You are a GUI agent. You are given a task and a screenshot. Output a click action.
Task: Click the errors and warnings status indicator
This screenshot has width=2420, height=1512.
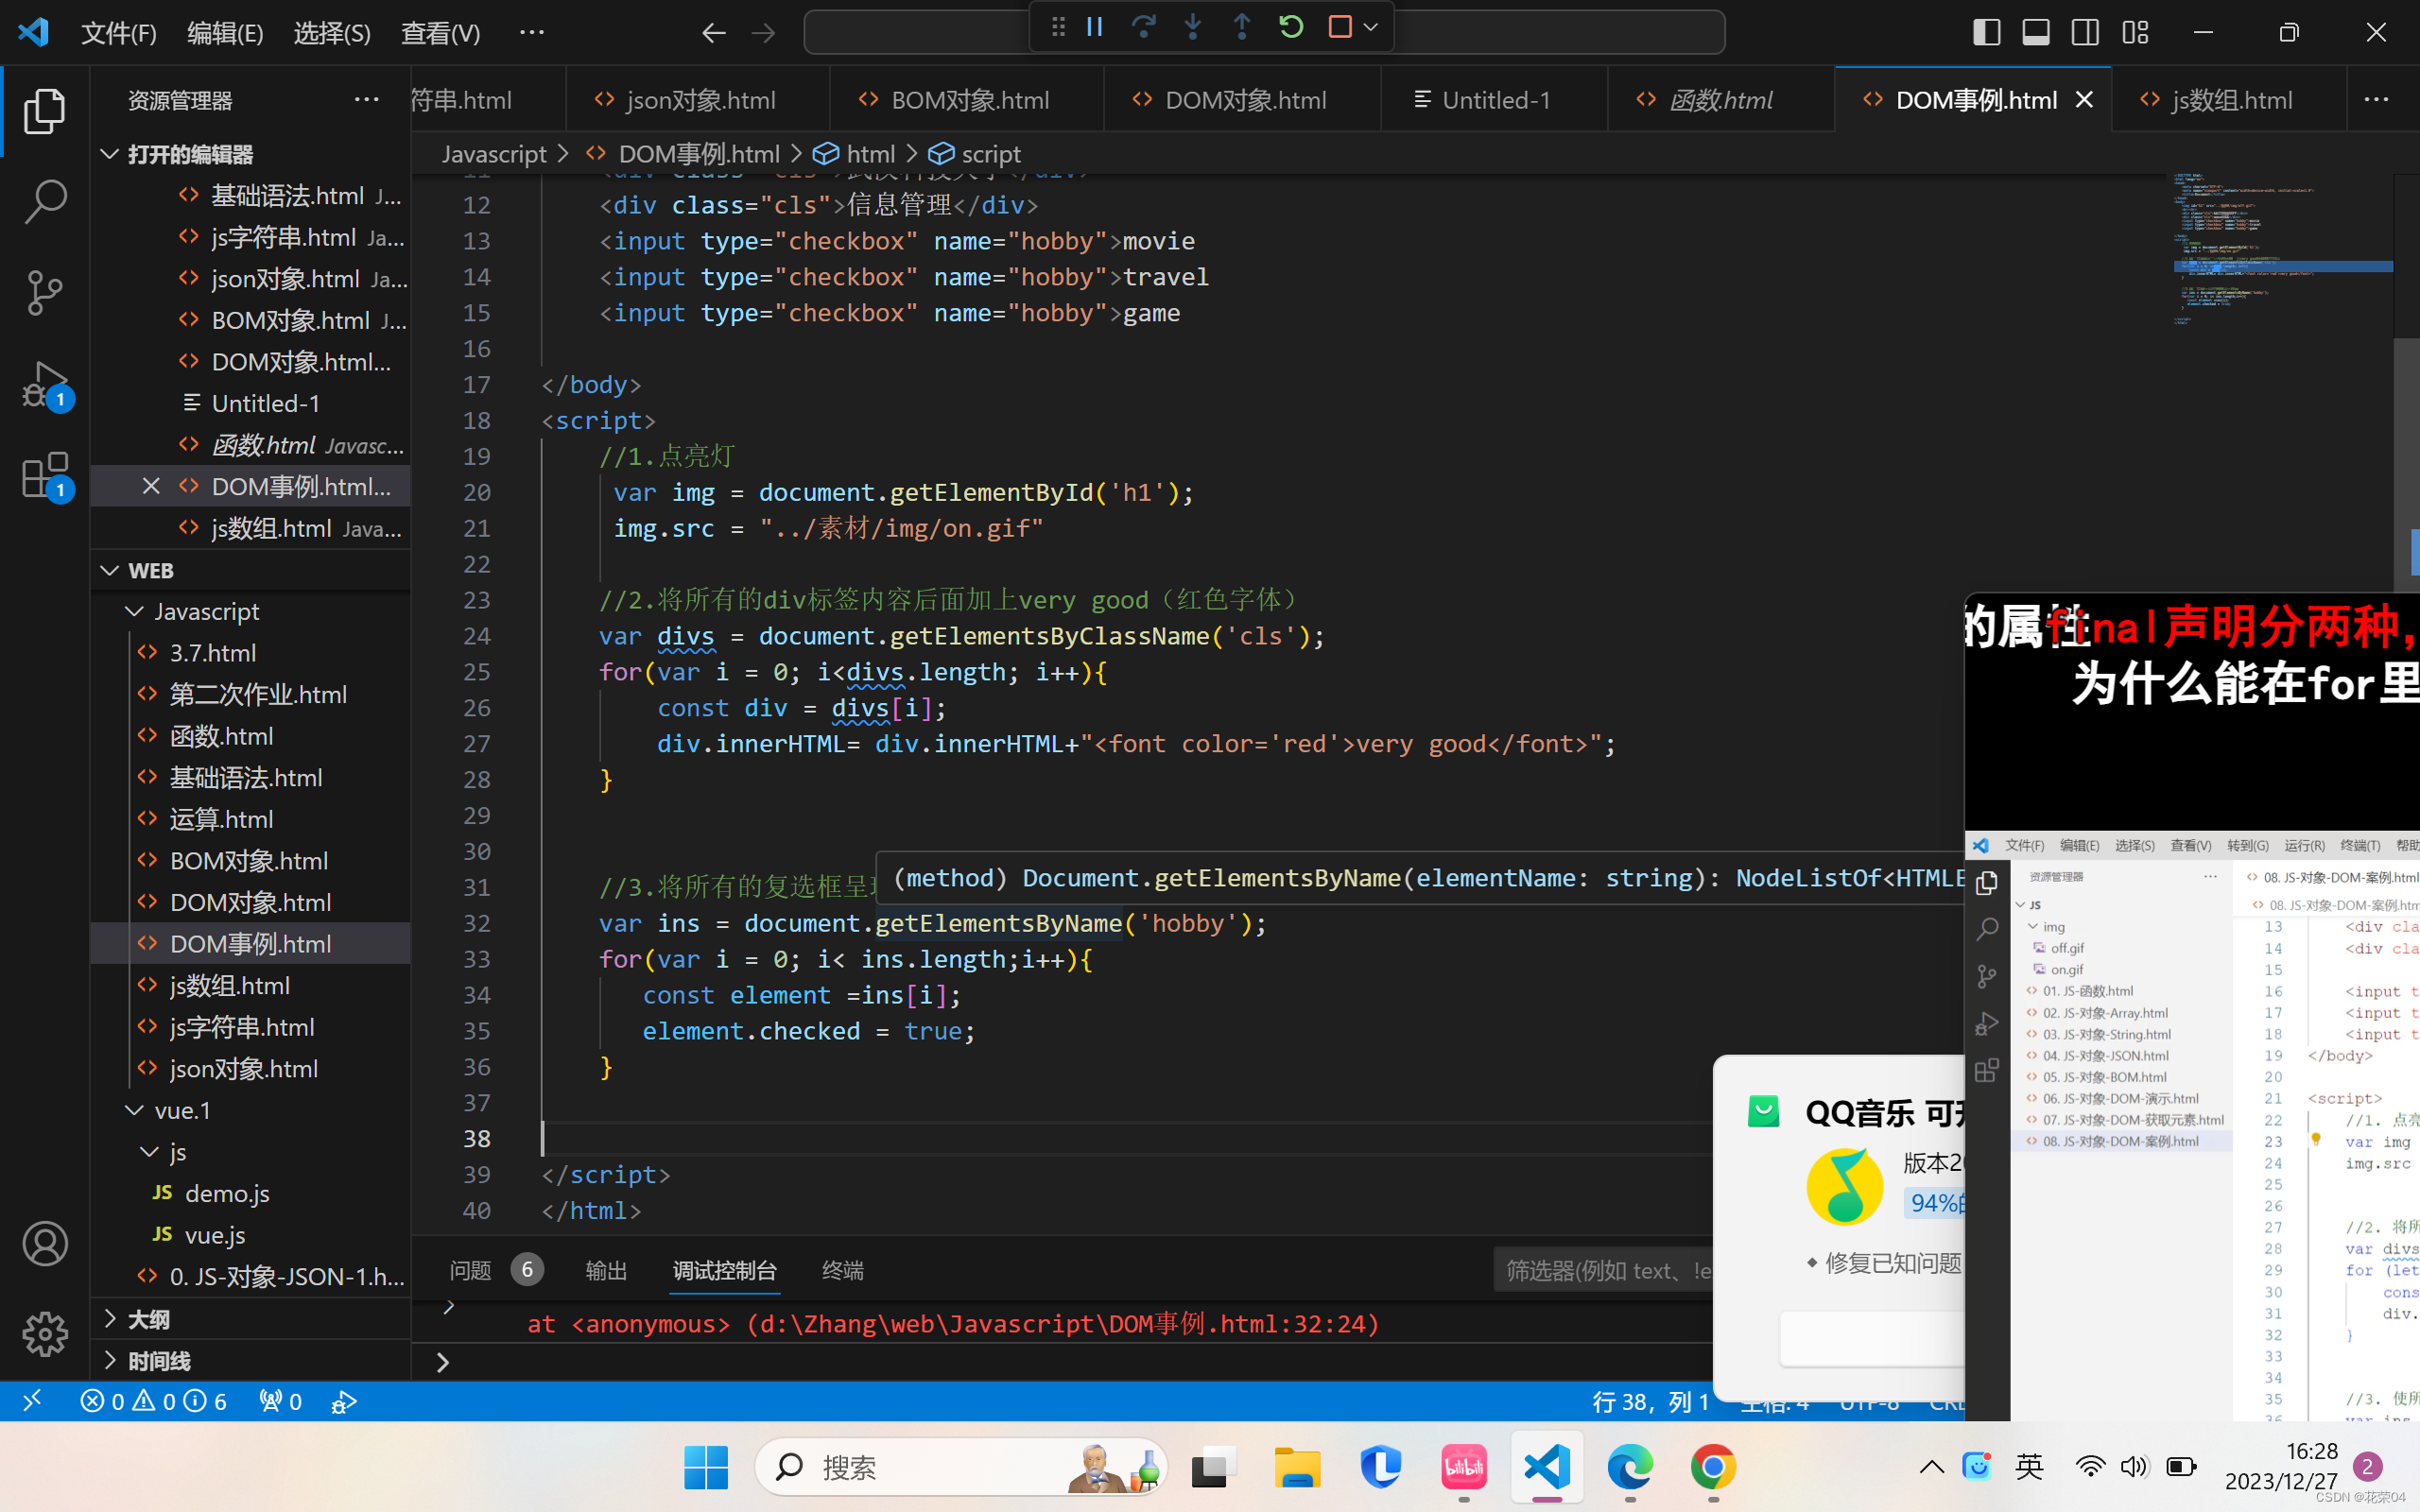153,1401
